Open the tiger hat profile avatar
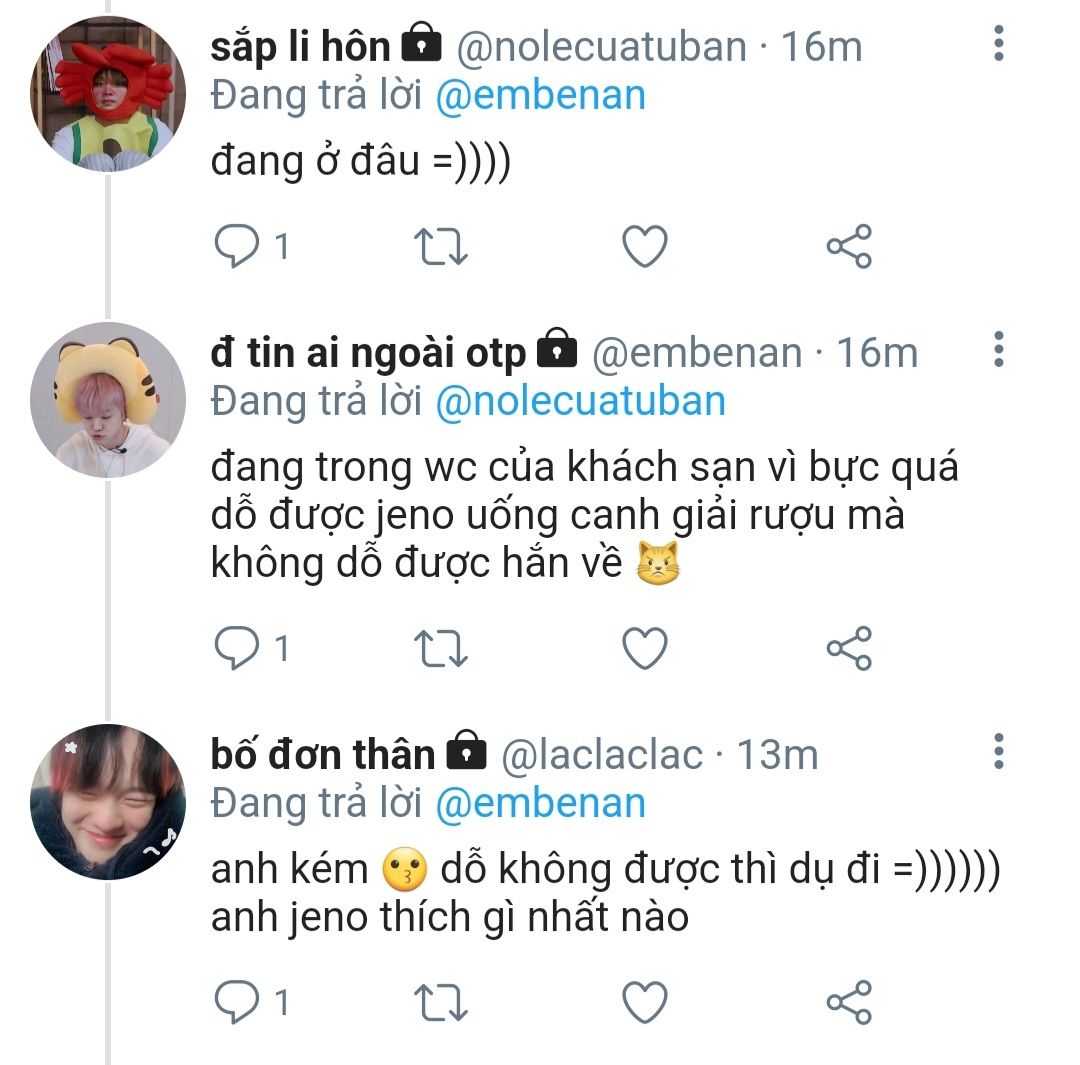1080x1065 pixels. click(108, 400)
